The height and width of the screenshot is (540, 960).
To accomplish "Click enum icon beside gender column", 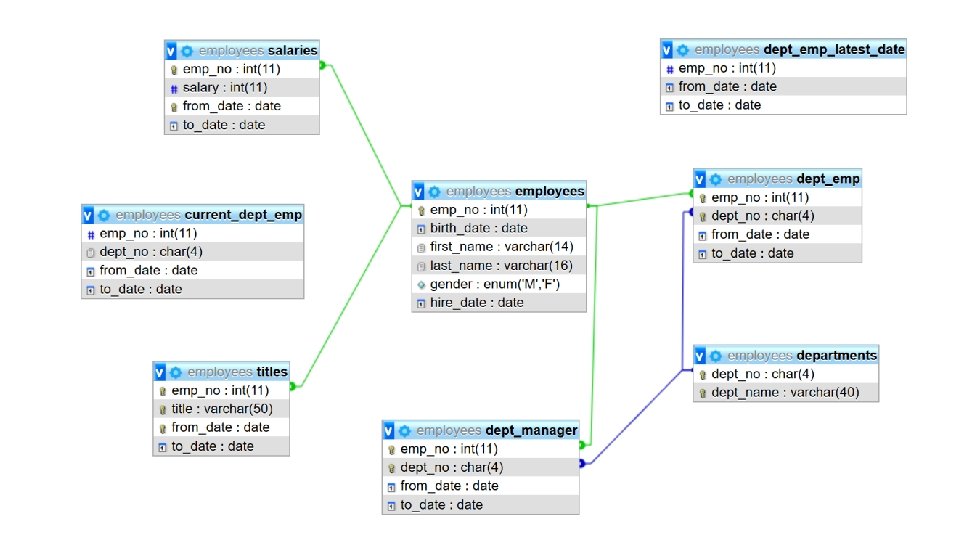I will 421,285.
